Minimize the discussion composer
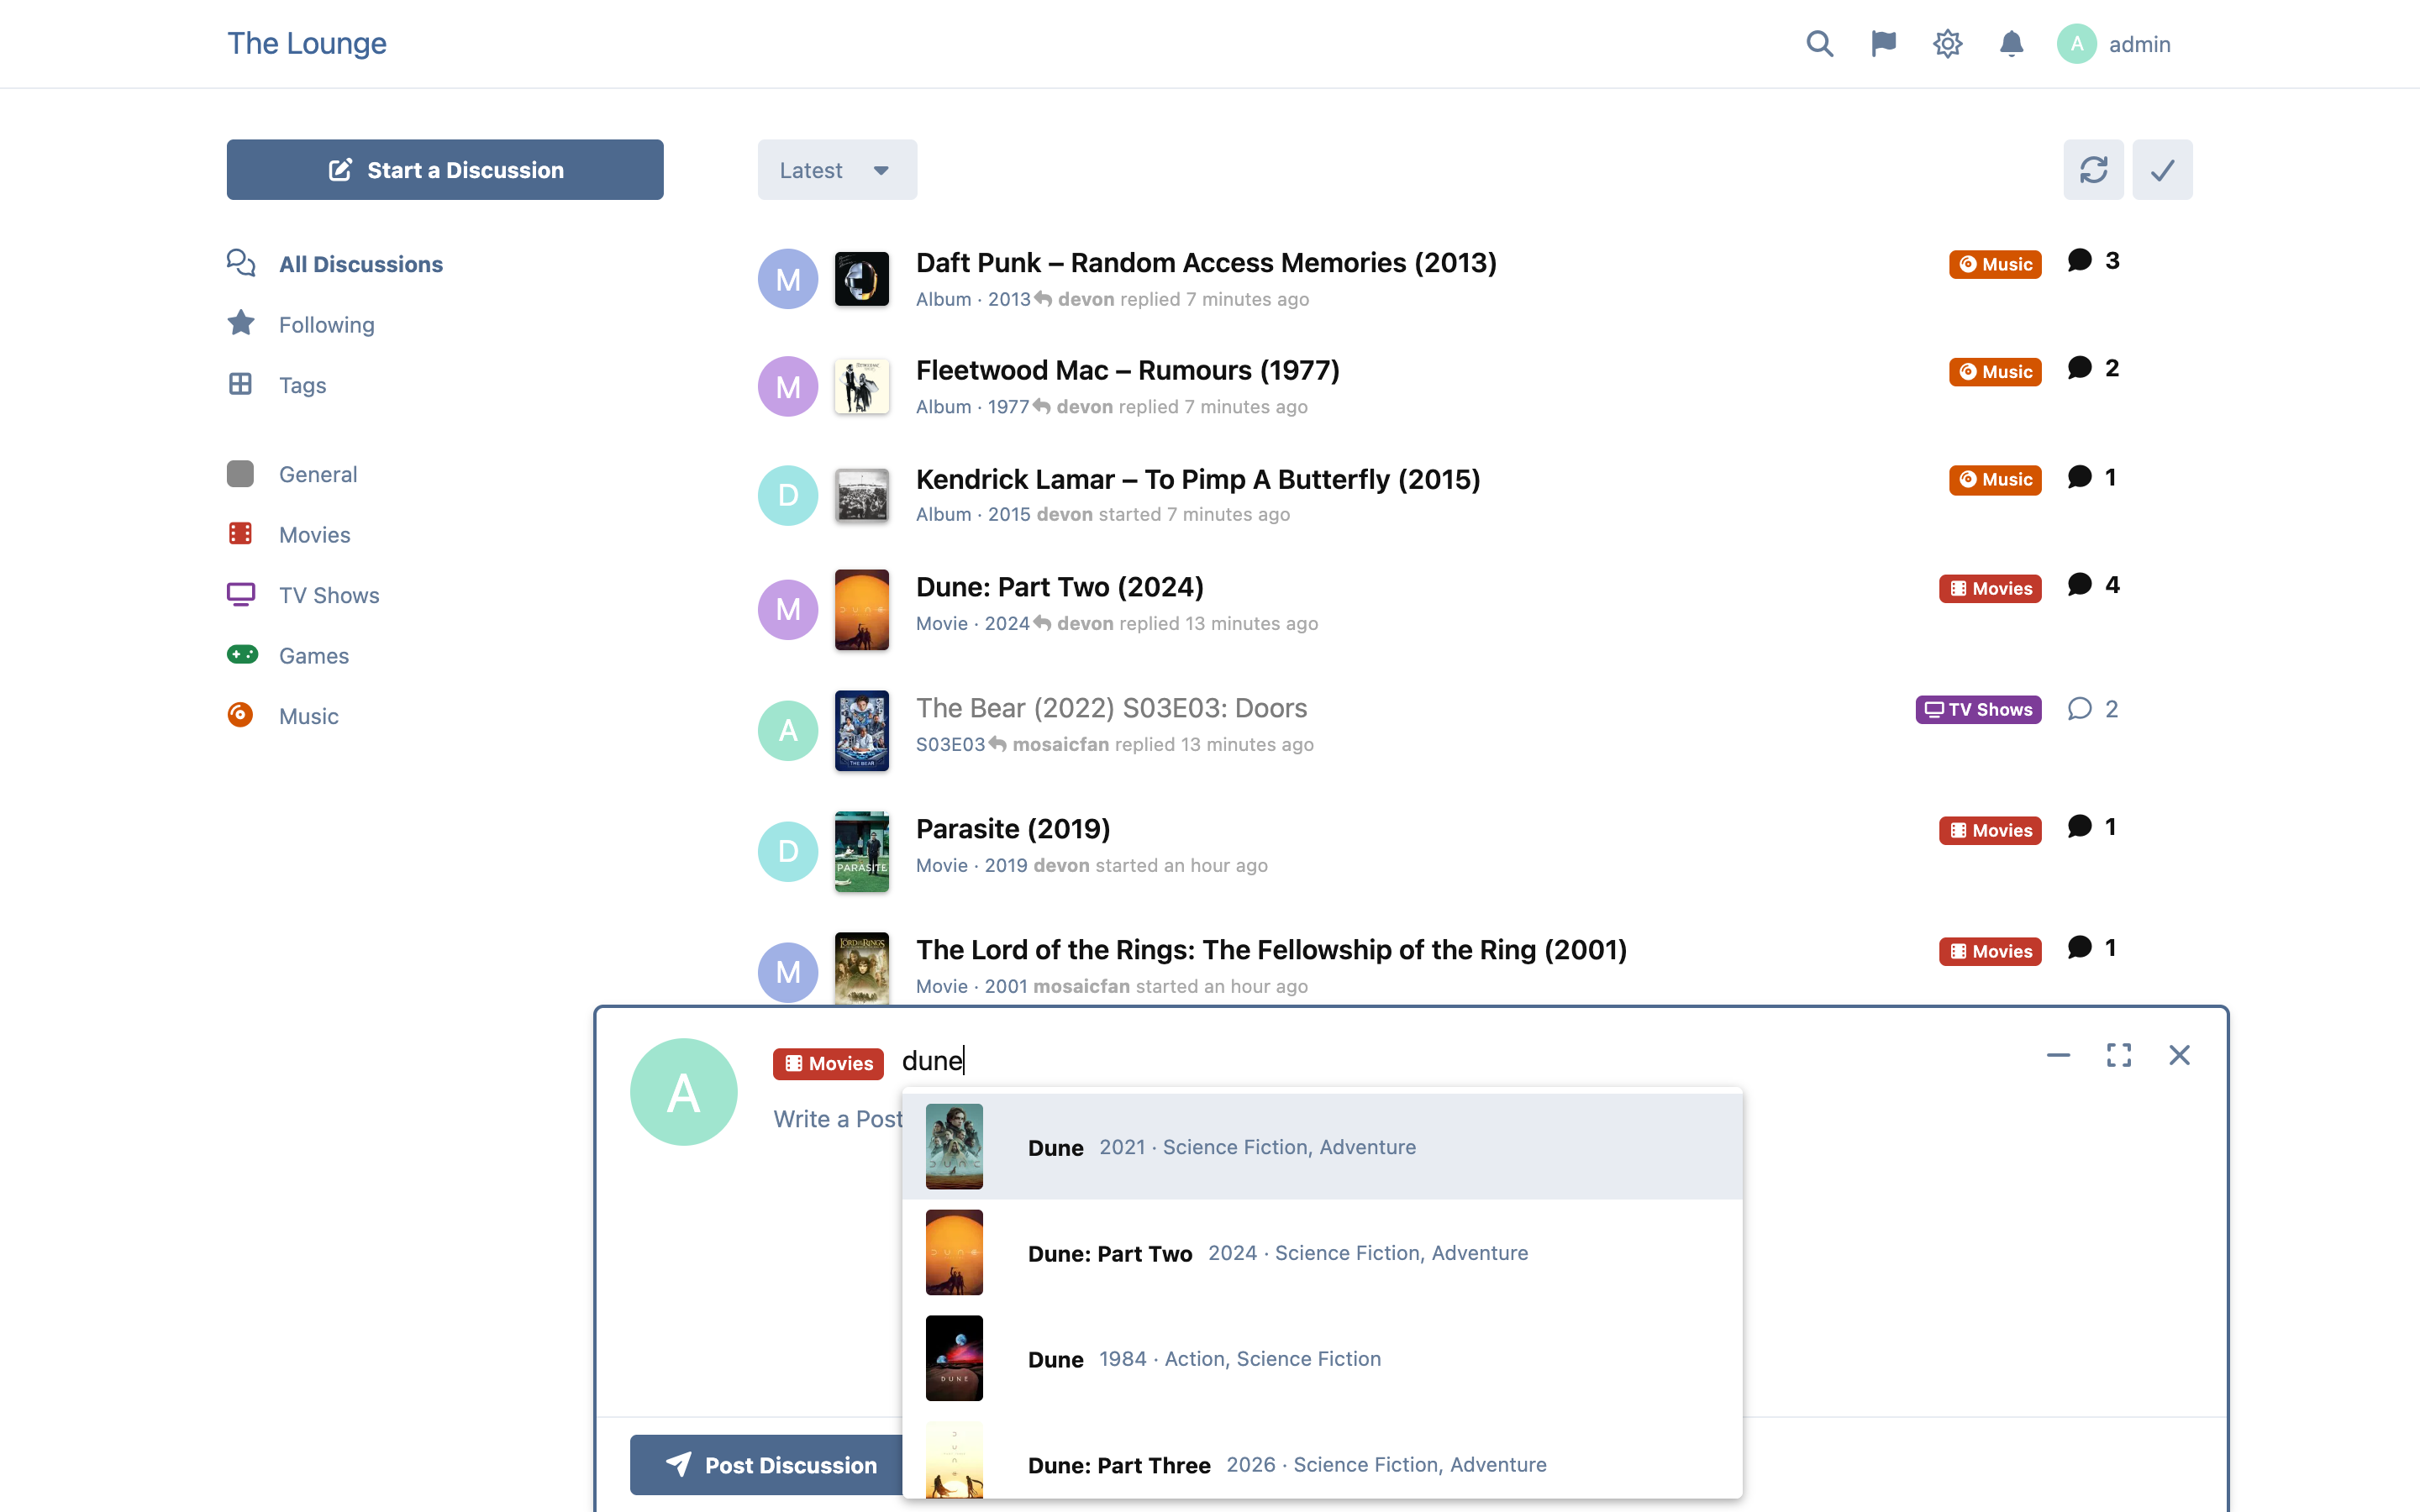Screen dimensions: 2420x1512 coord(2058,1055)
